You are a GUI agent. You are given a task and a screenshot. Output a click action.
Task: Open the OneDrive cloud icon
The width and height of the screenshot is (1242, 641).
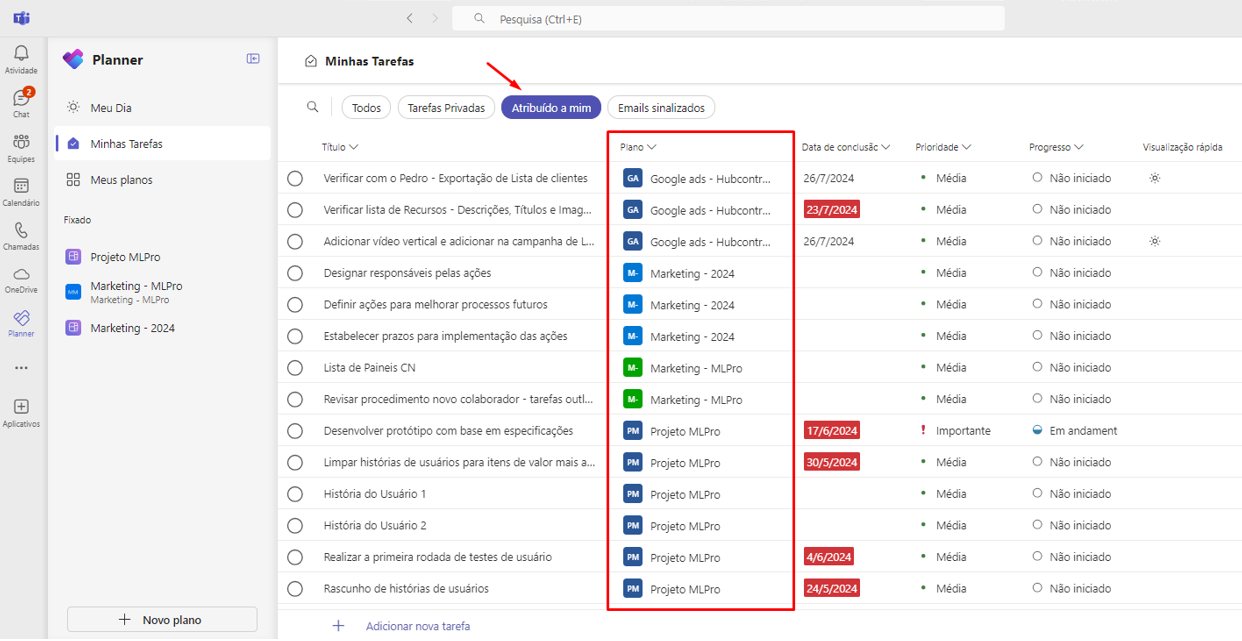21,274
